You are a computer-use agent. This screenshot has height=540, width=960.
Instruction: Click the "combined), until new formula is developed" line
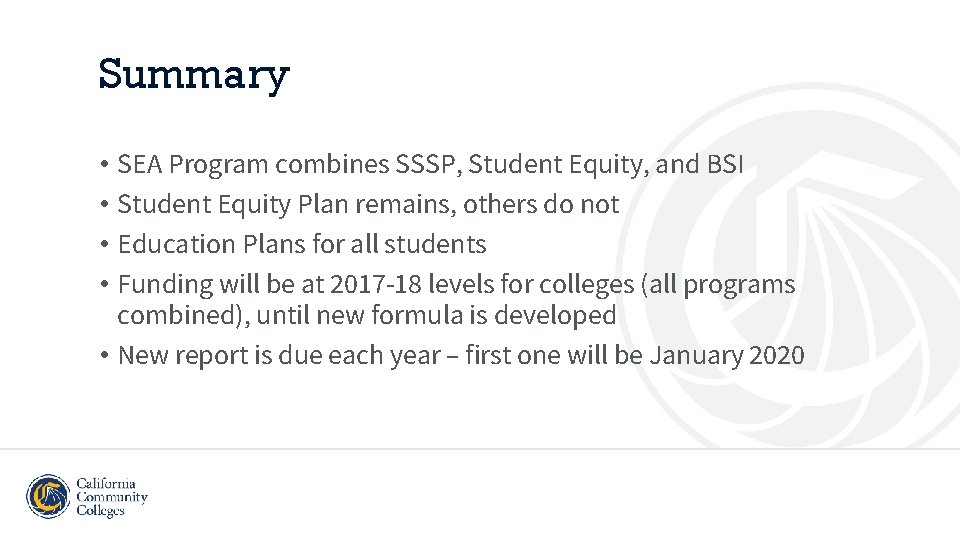[x=366, y=315]
